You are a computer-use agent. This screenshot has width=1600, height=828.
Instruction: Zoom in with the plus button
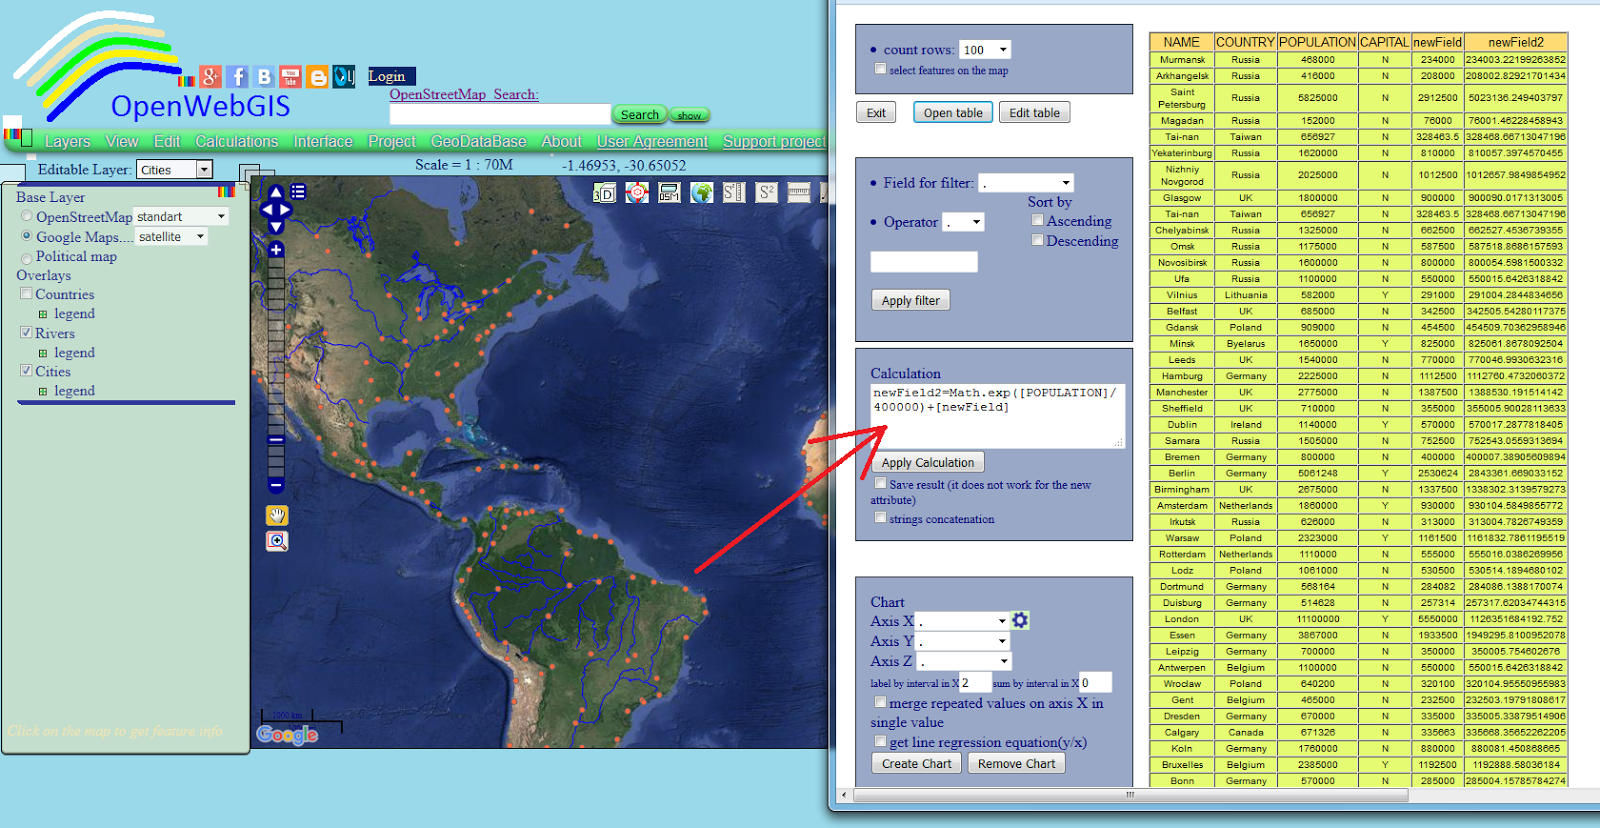pyautogui.click(x=276, y=250)
